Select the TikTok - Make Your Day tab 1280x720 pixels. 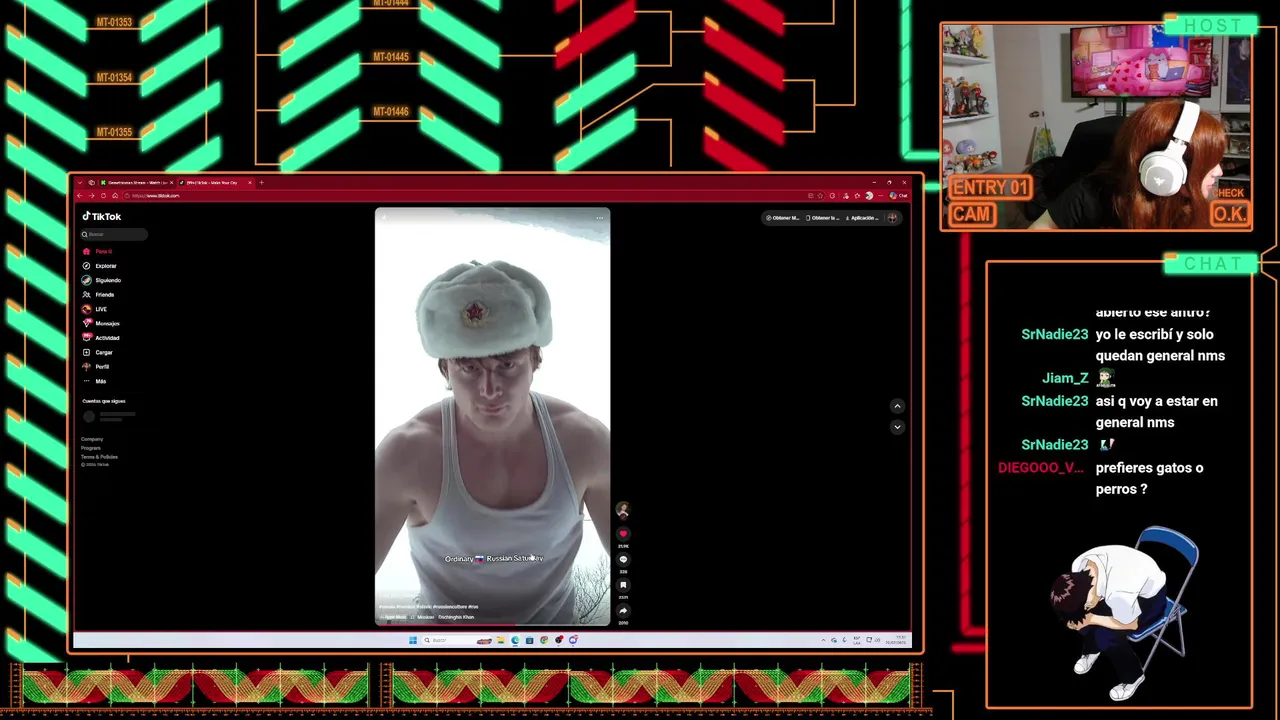pyautogui.click(x=216, y=182)
